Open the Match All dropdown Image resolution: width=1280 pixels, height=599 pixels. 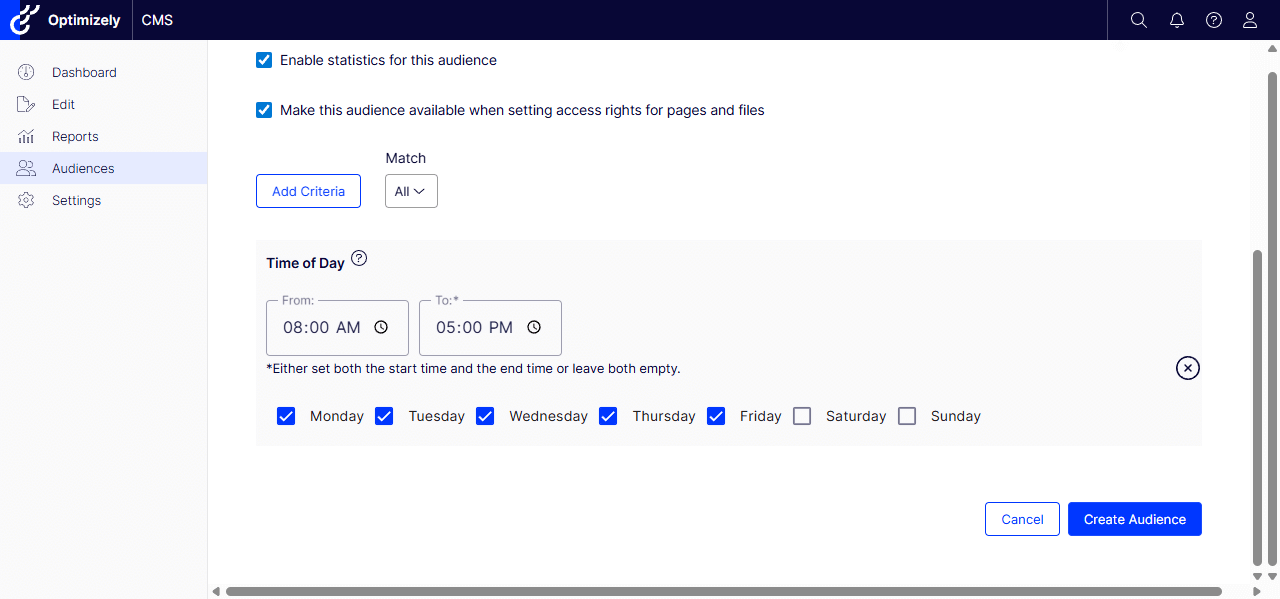coord(411,191)
